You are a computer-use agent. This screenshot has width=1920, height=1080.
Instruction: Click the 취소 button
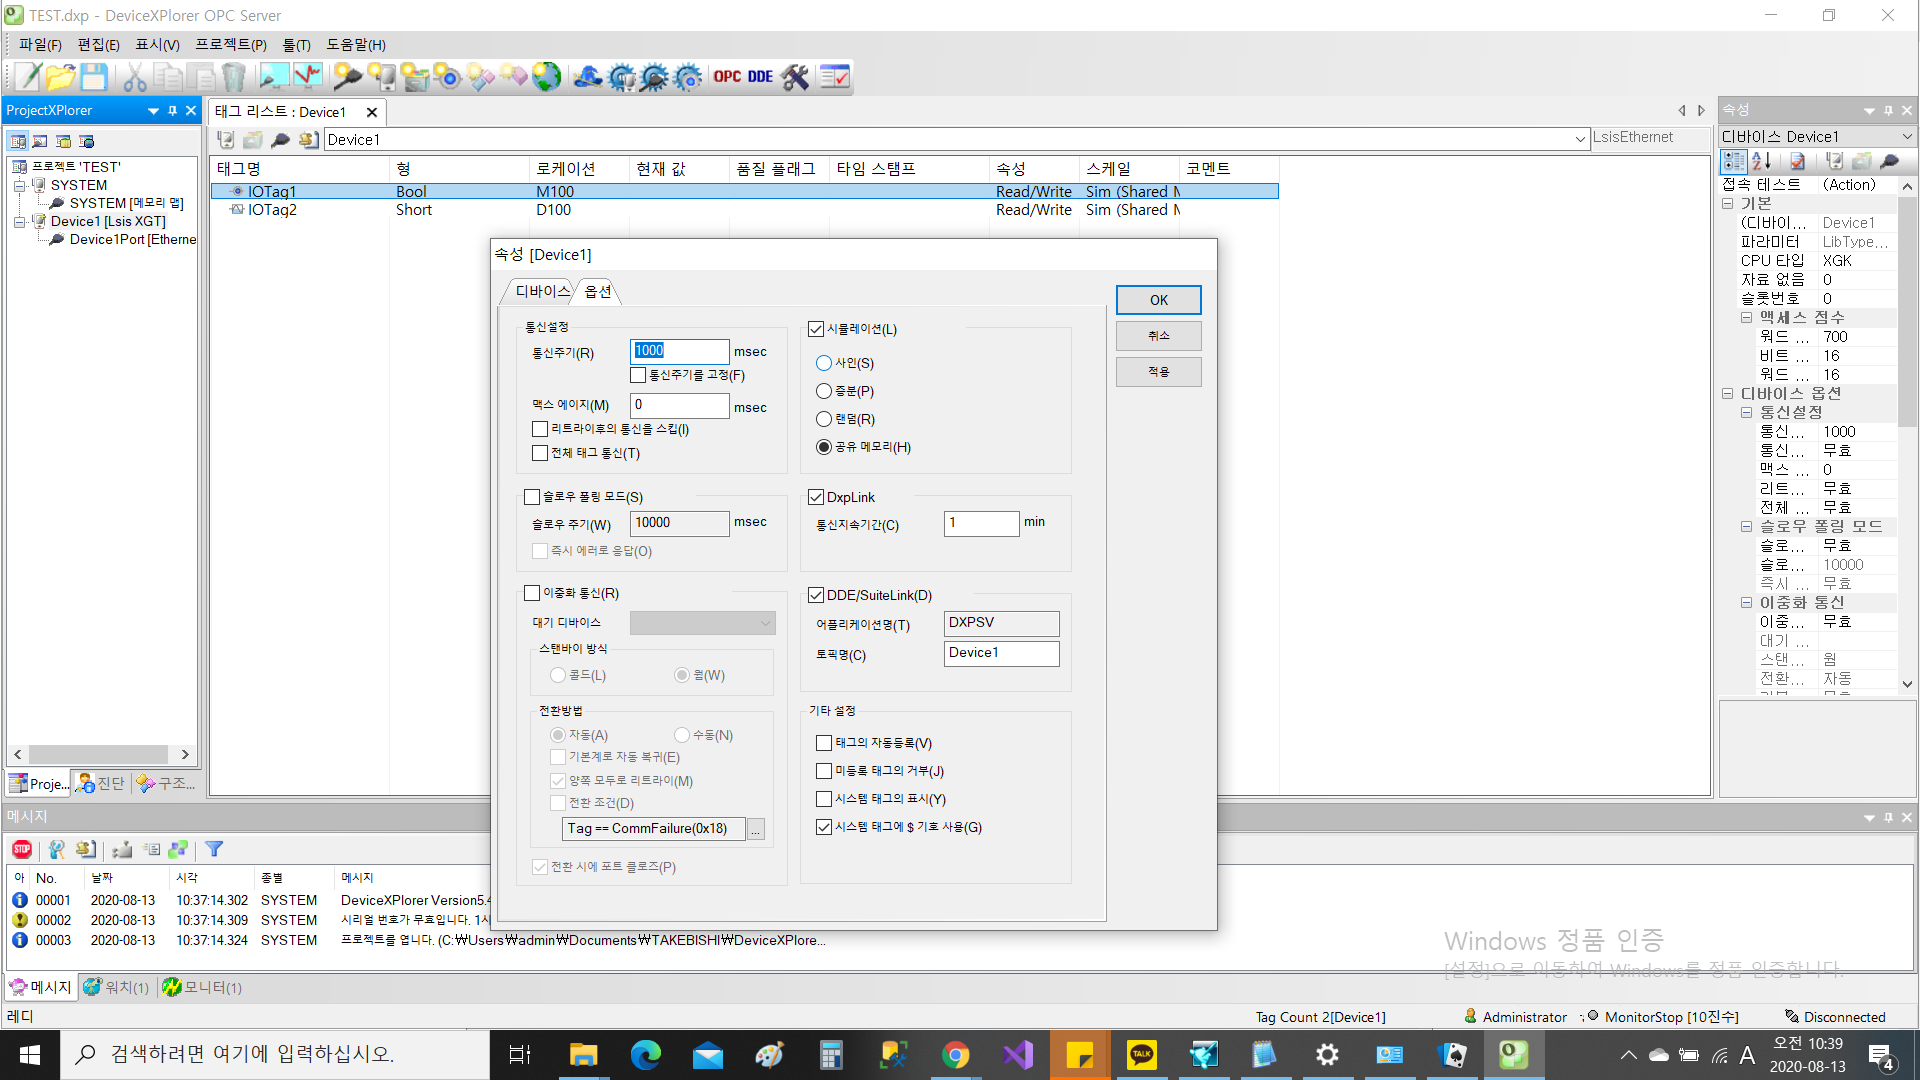(x=1159, y=336)
